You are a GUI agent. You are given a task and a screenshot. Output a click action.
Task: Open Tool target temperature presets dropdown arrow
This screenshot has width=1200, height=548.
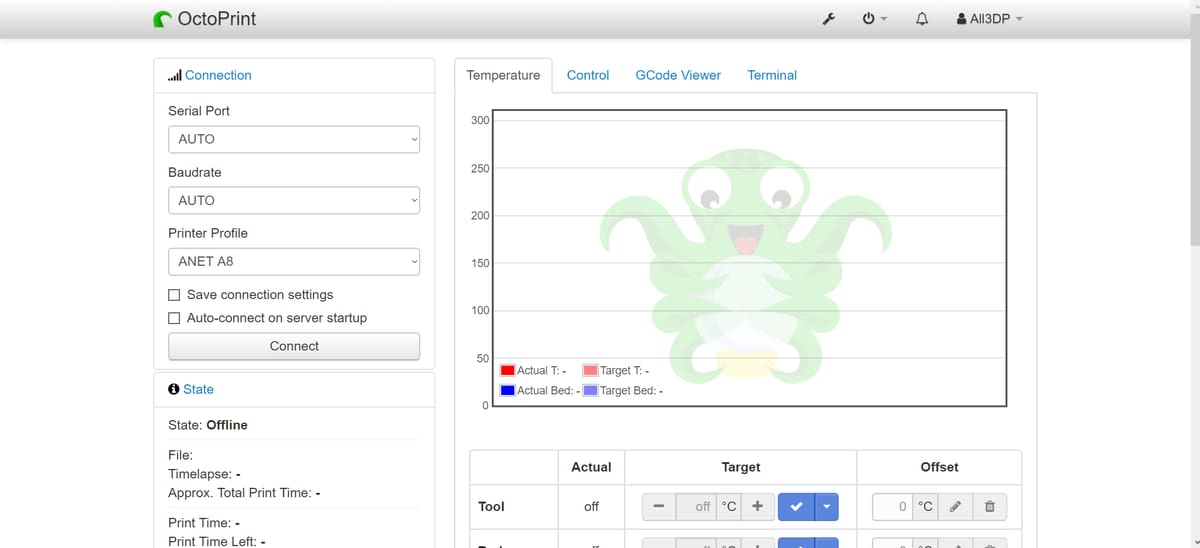click(827, 507)
